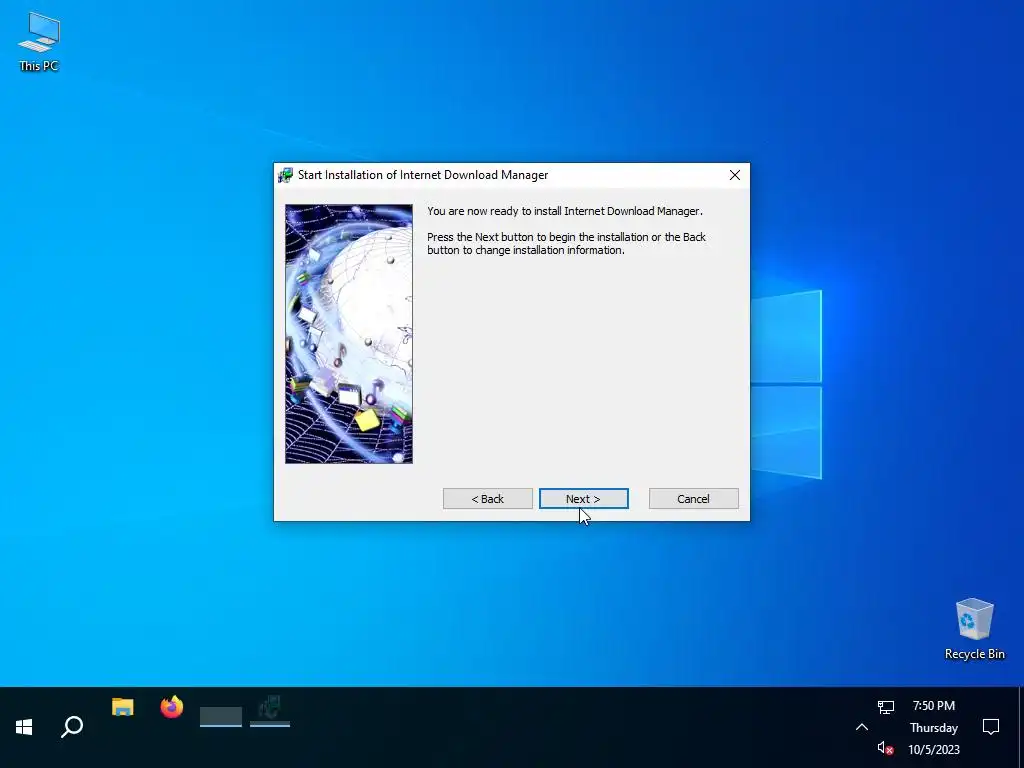Go back with the Back button
The image size is (1024, 768).
pos(487,498)
